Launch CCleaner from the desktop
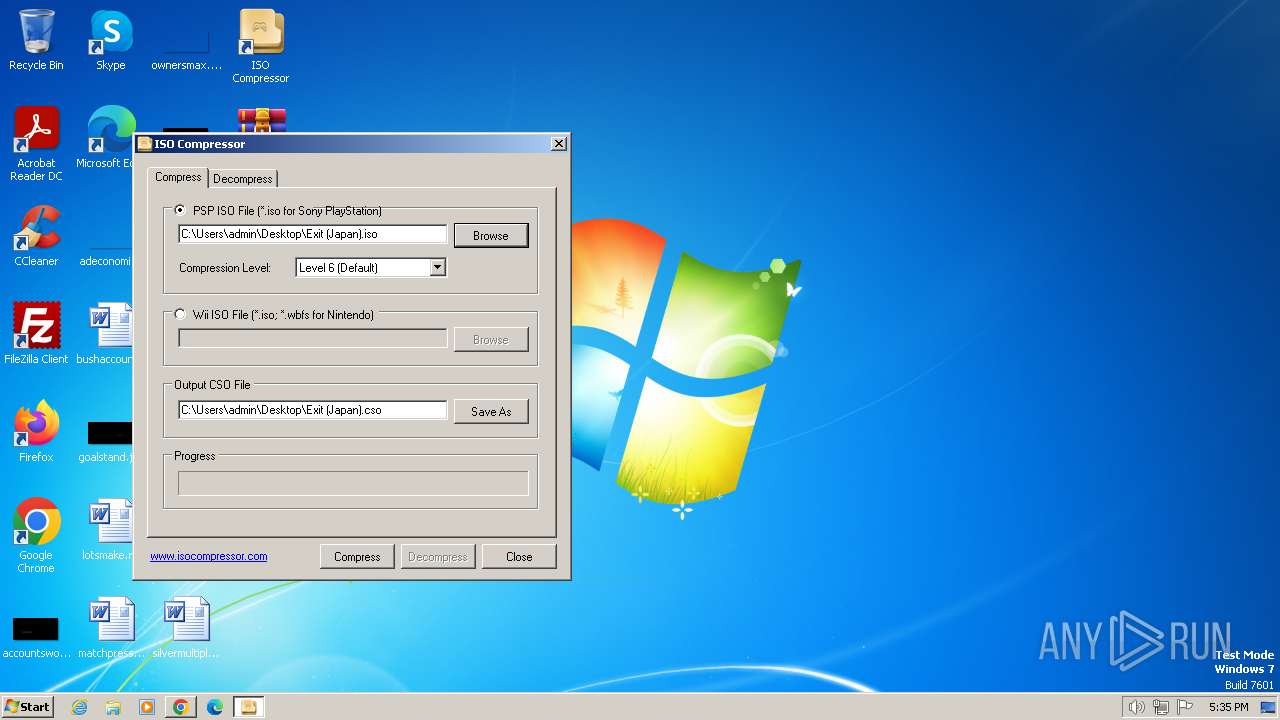The image size is (1280, 720). coord(36,236)
